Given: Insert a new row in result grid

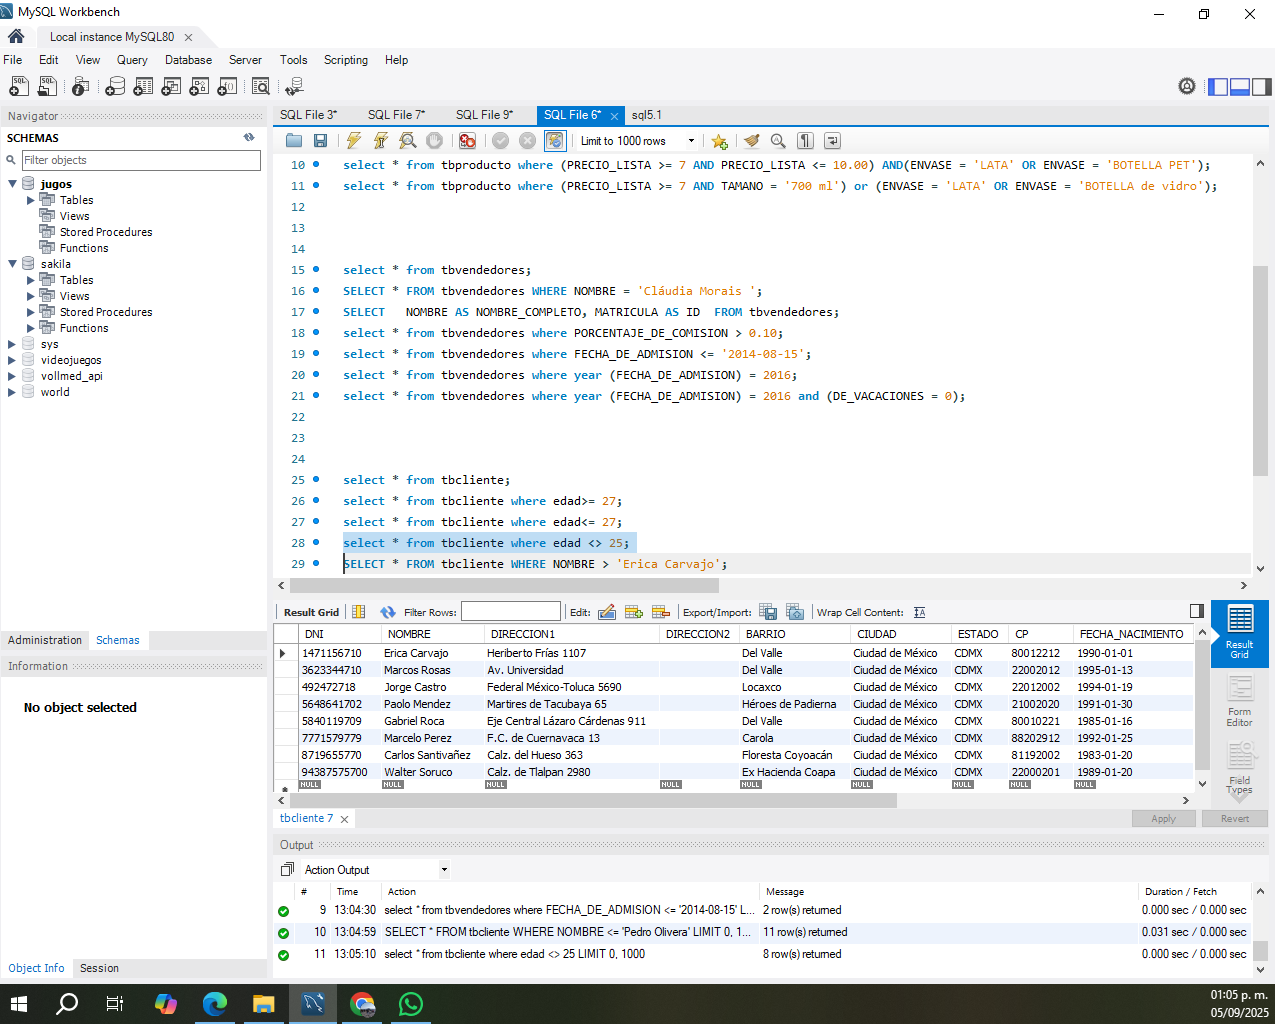Looking at the screenshot, I should click(x=633, y=612).
